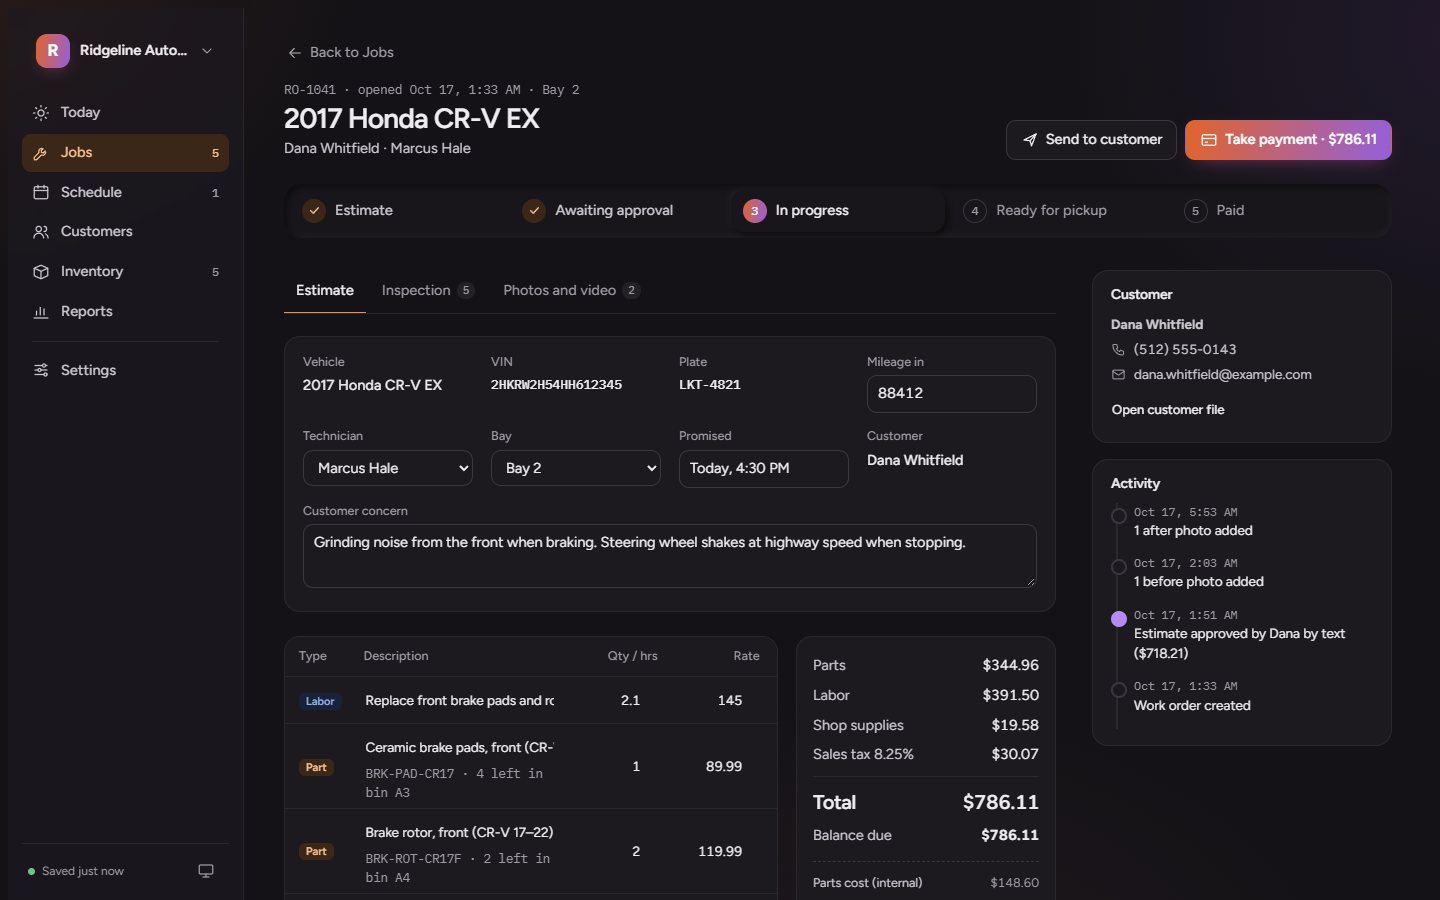
Task: Click the card icon on Take payment
Action: click(1209, 140)
